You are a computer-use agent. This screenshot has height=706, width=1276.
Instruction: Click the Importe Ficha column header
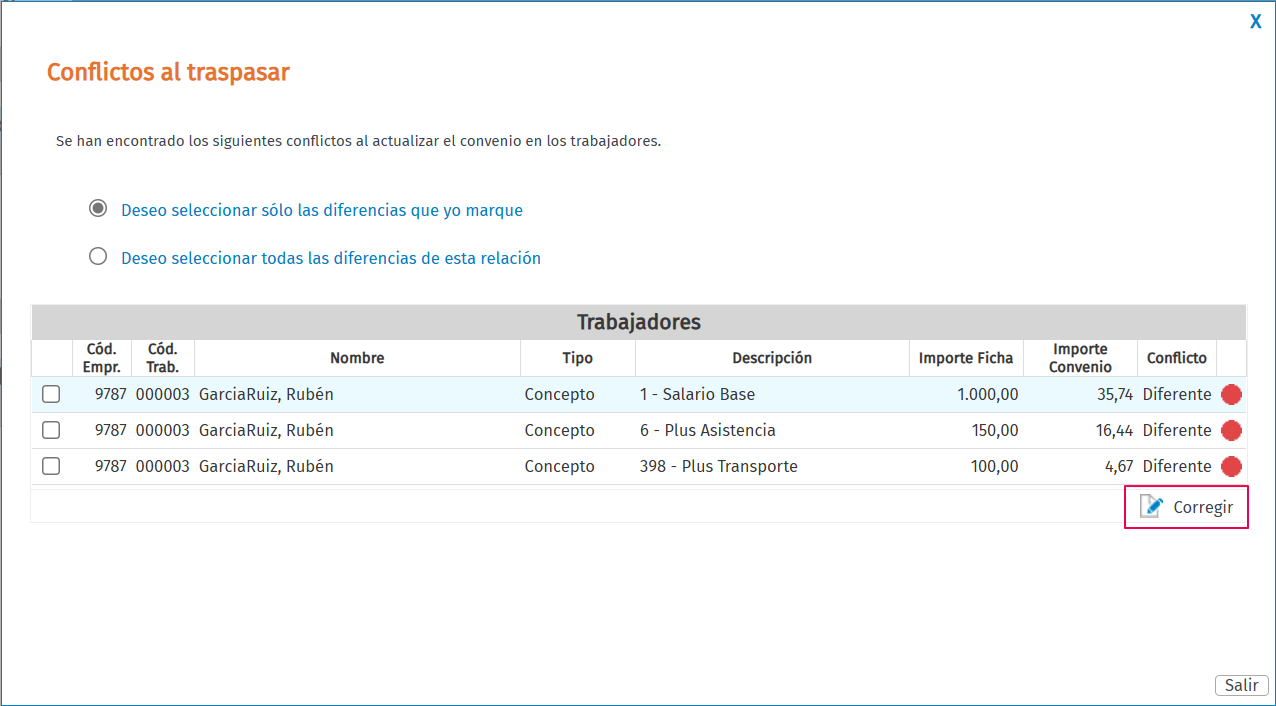(x=966, y=358)
